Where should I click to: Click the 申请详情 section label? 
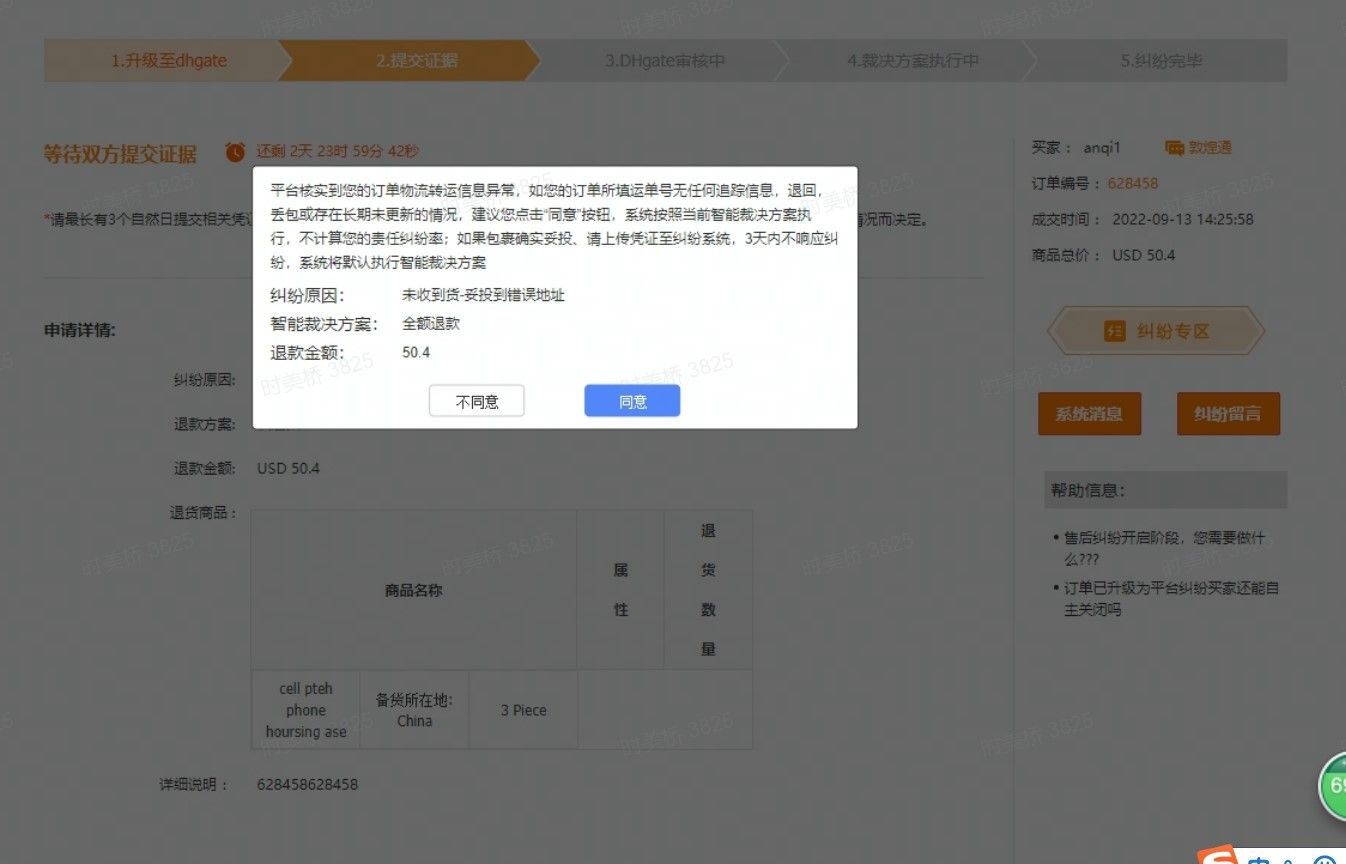coord(79,330)
